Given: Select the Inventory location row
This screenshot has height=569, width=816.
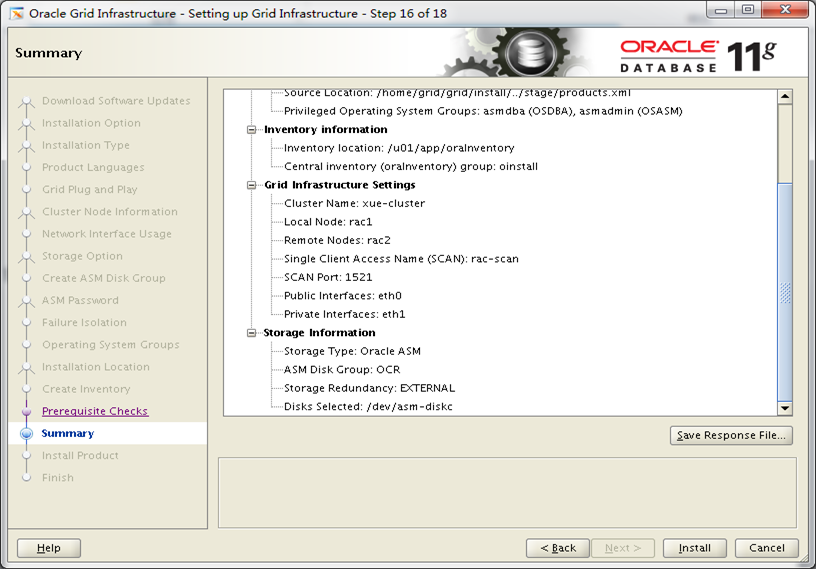Looking at the screenshot, I should point(399,148).
